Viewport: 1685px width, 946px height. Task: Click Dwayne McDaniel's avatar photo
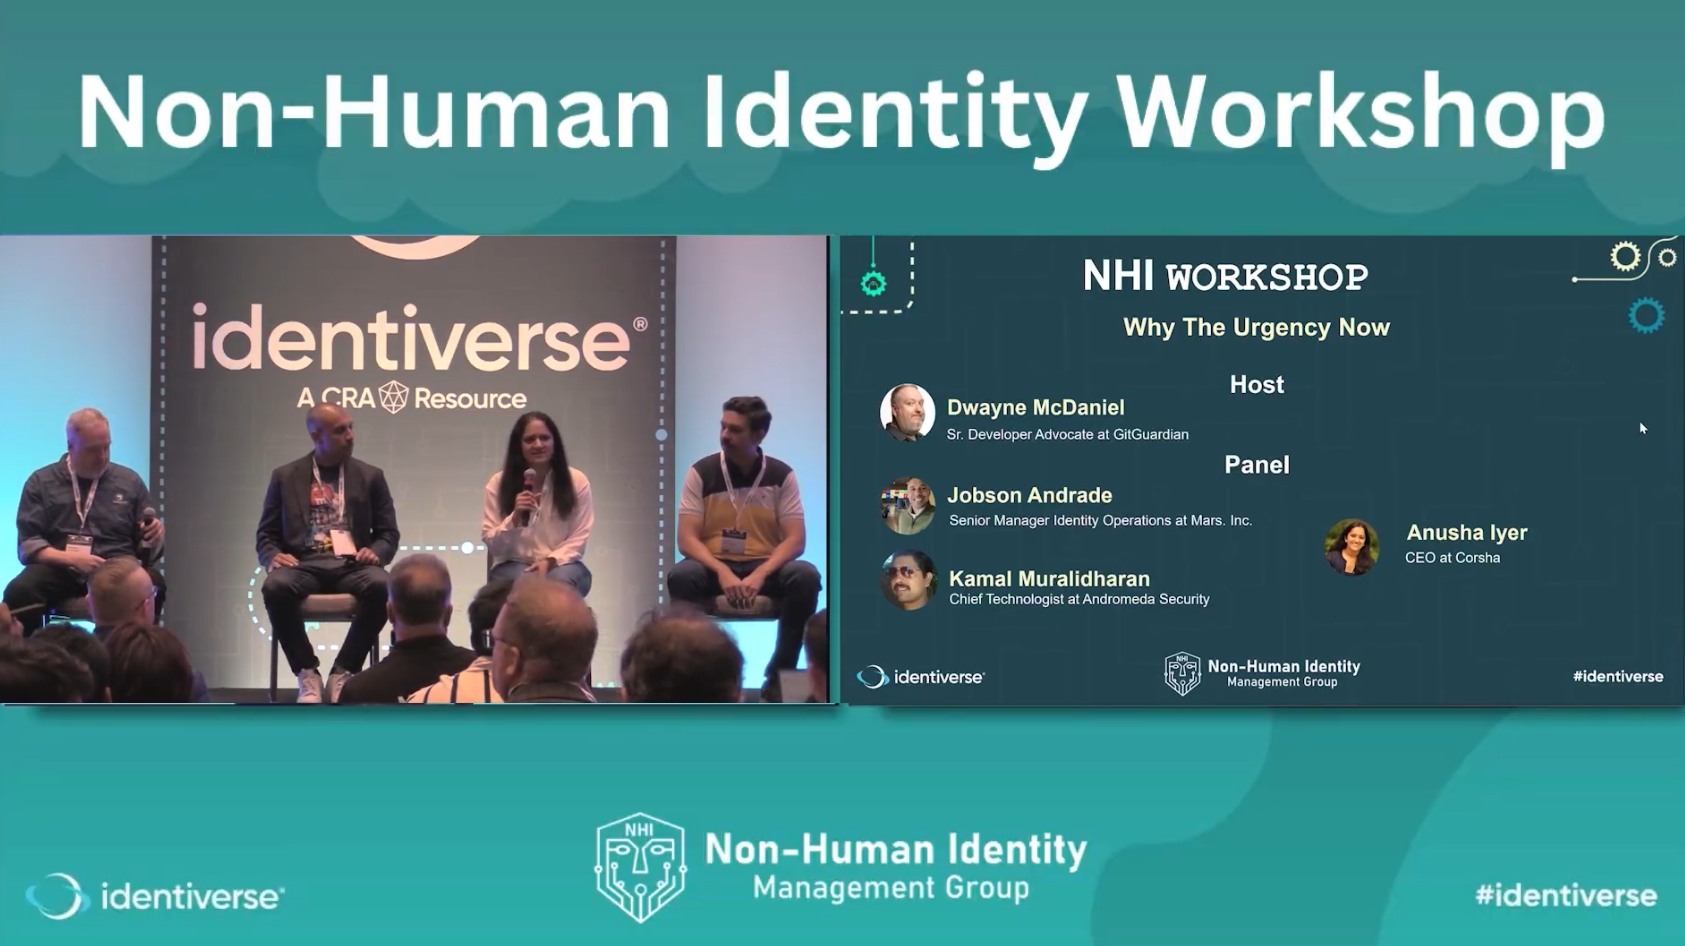[x=907, y=412]
